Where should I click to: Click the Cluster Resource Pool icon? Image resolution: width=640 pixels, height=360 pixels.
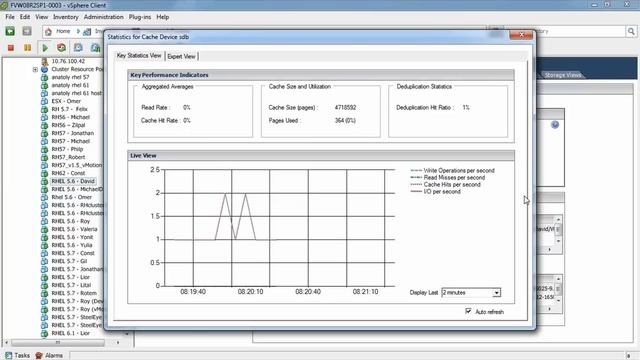(x=44, y=69)
